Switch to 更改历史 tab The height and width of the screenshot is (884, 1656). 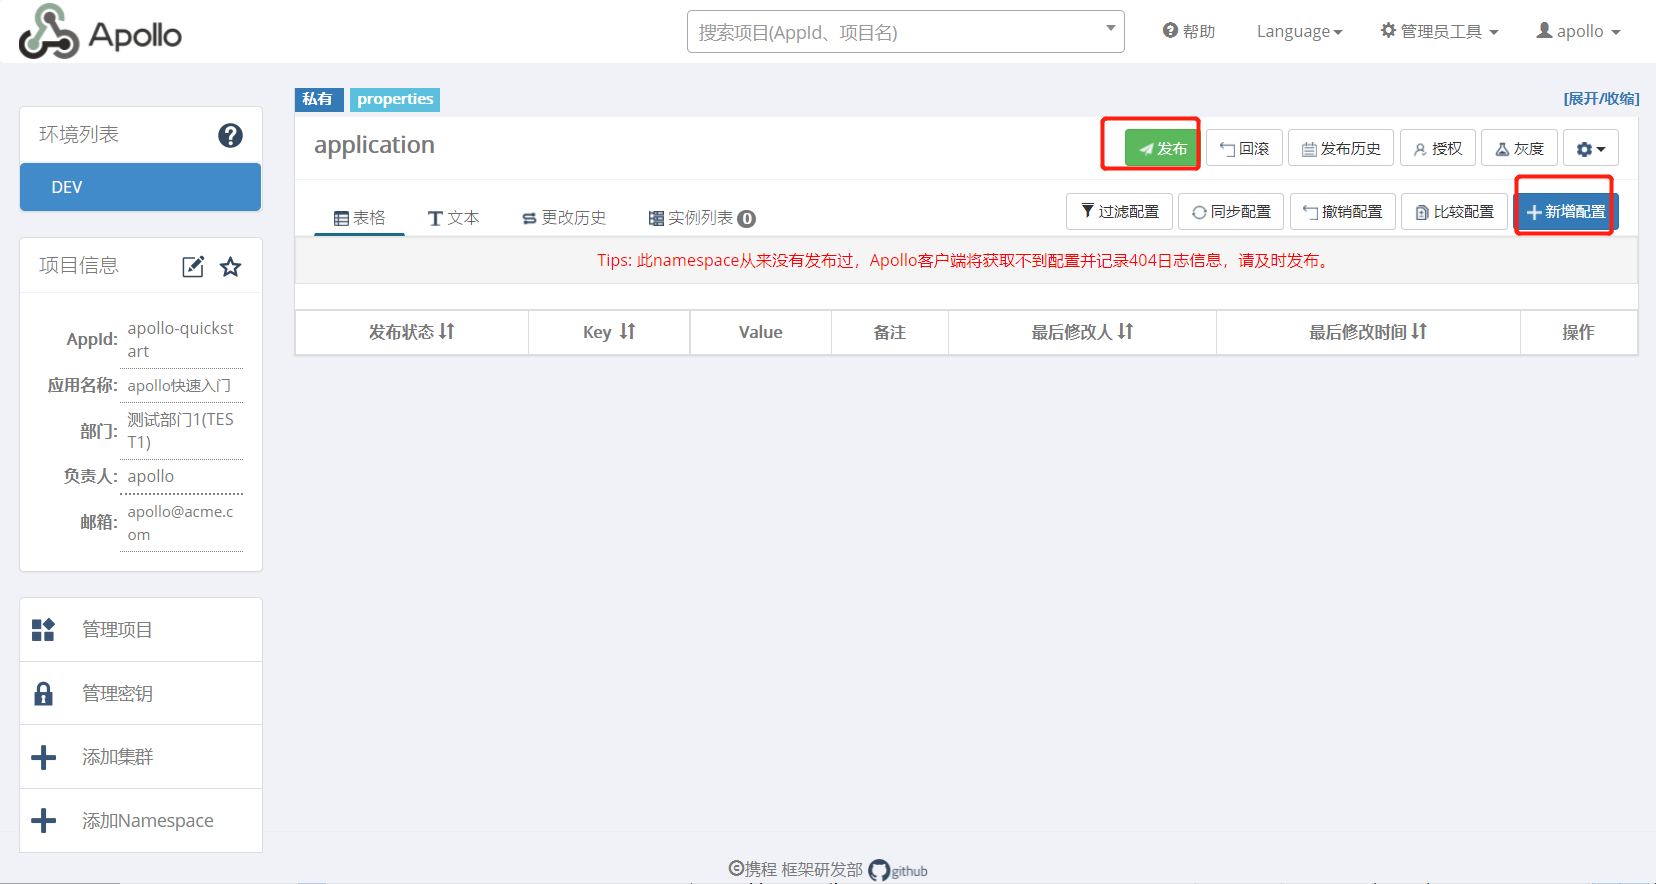[564, 218]
